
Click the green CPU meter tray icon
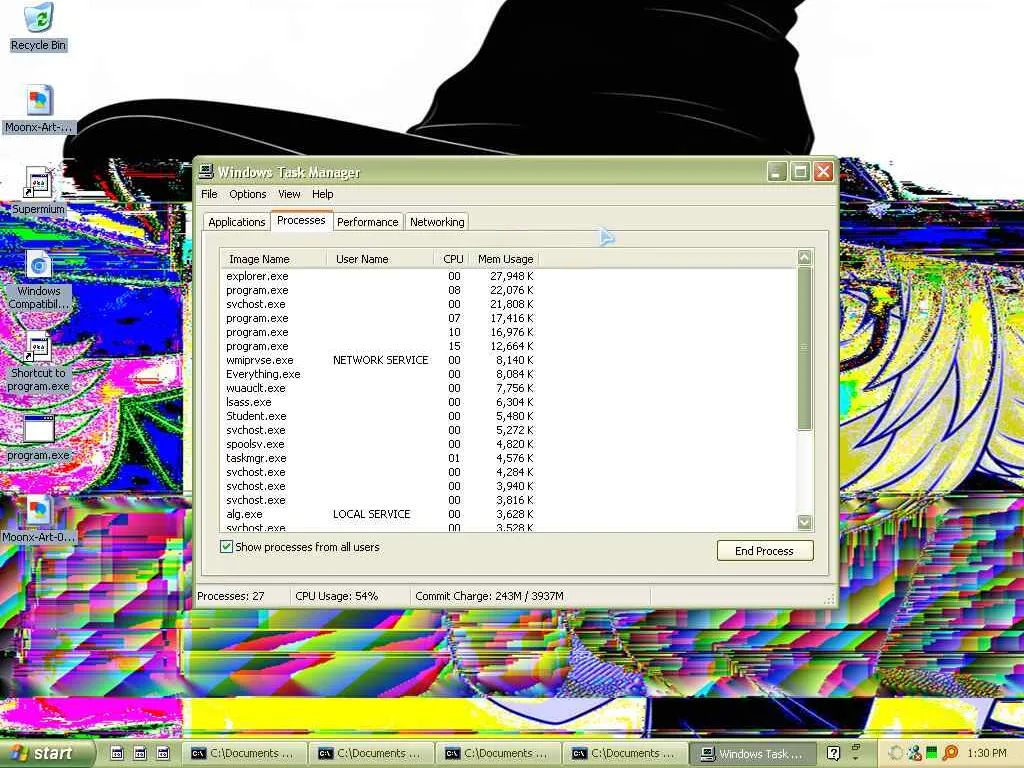coord(932,753)
